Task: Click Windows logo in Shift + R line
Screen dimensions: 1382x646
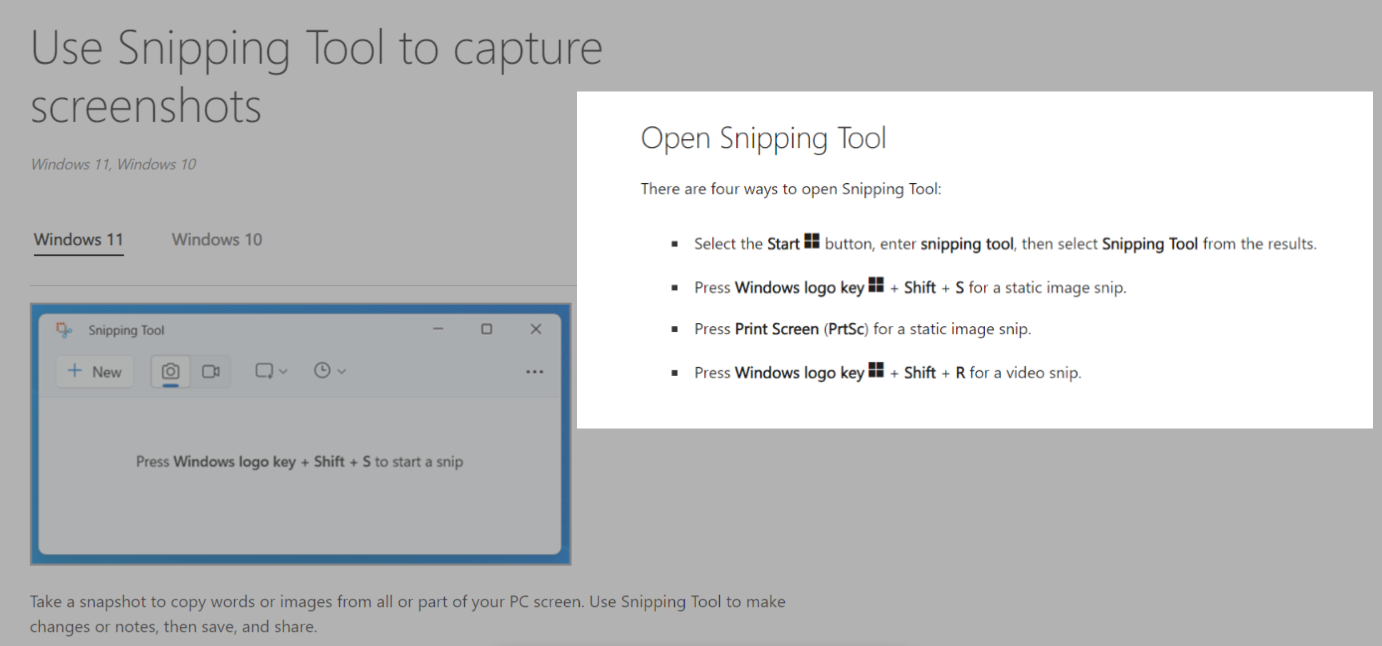Action: pyautogui.click(x=876, y=371)
